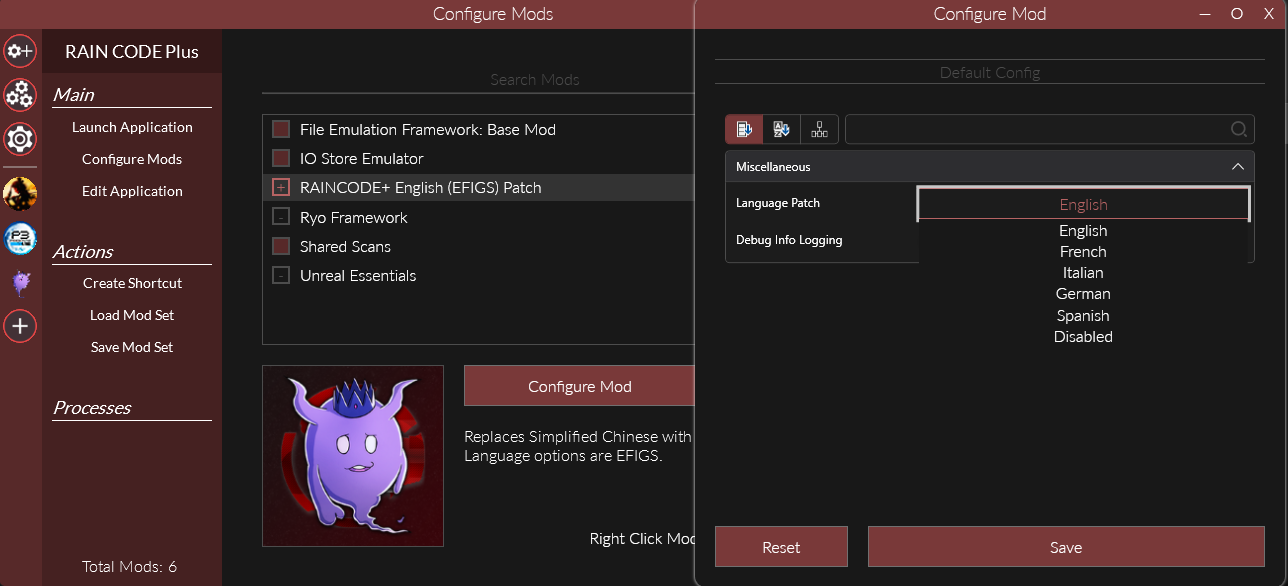Select Save Mod Set under Actions

click(132, 347)
